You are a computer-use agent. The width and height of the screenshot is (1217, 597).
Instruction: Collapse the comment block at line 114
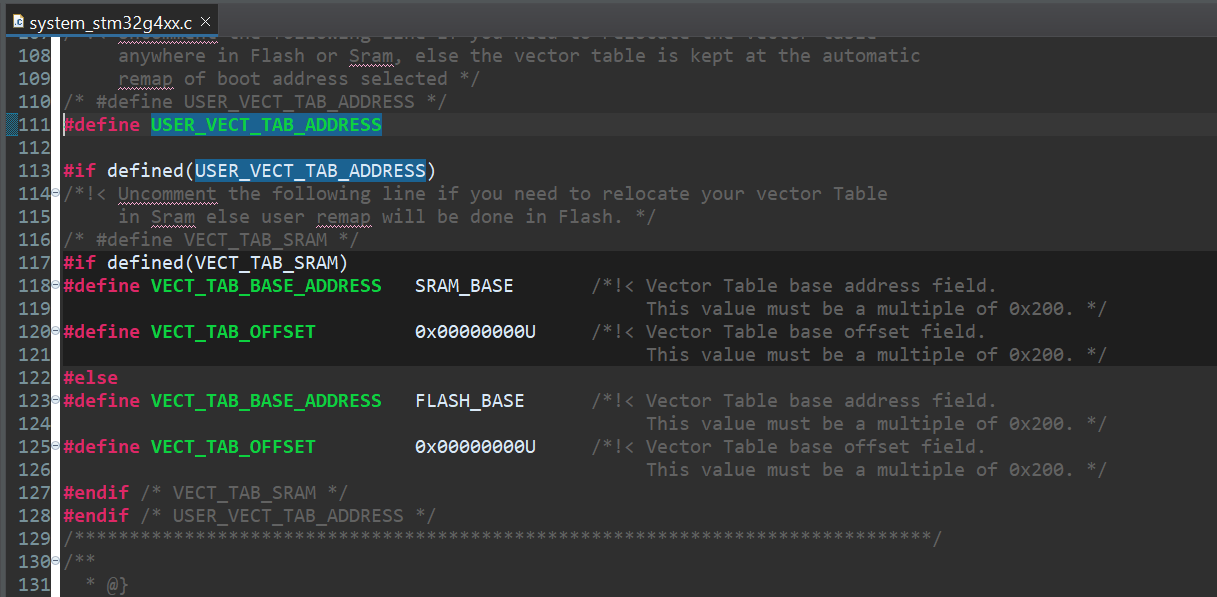[54, 194]
